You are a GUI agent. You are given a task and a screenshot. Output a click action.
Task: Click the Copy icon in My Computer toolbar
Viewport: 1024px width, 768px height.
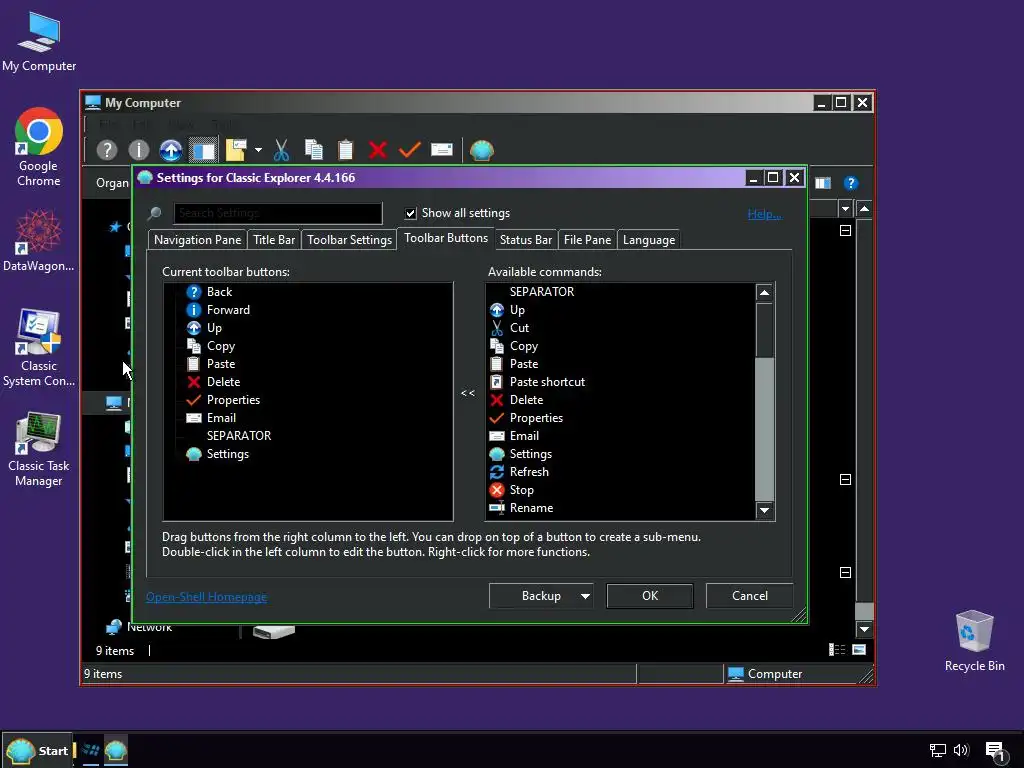313,150
